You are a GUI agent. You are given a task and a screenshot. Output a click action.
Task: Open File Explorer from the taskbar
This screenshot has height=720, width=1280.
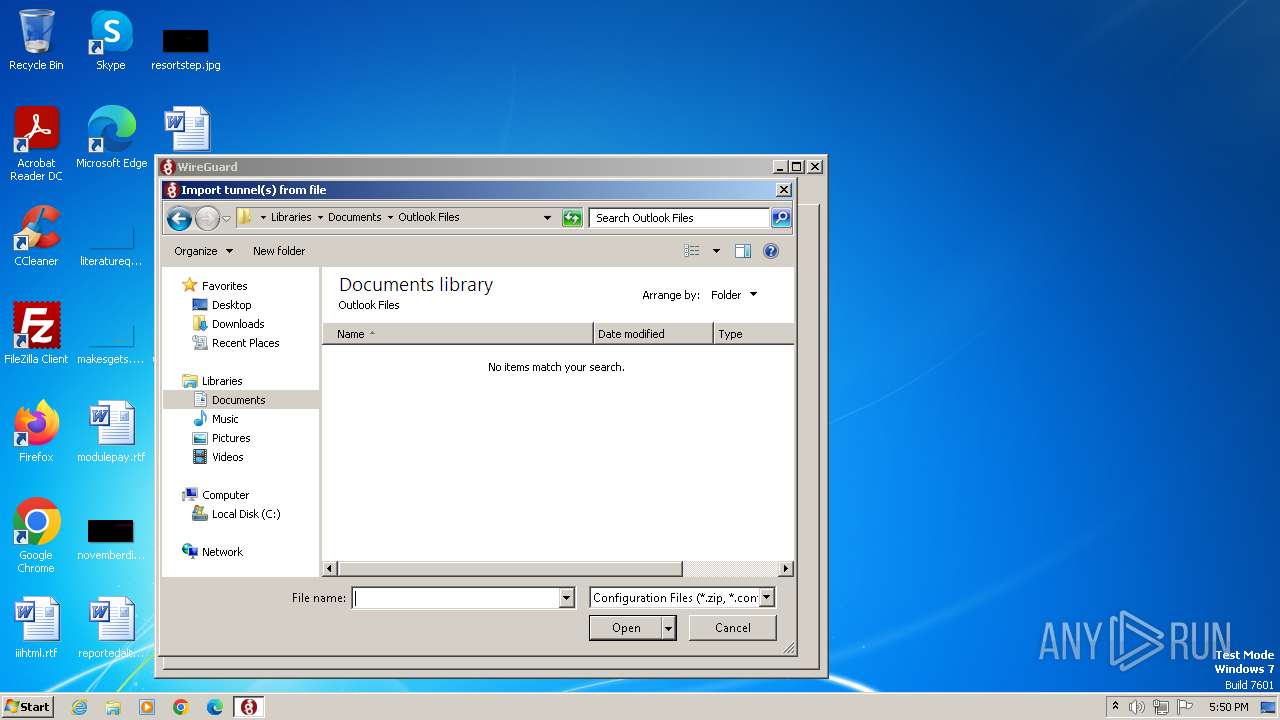(x=113, y=707)
